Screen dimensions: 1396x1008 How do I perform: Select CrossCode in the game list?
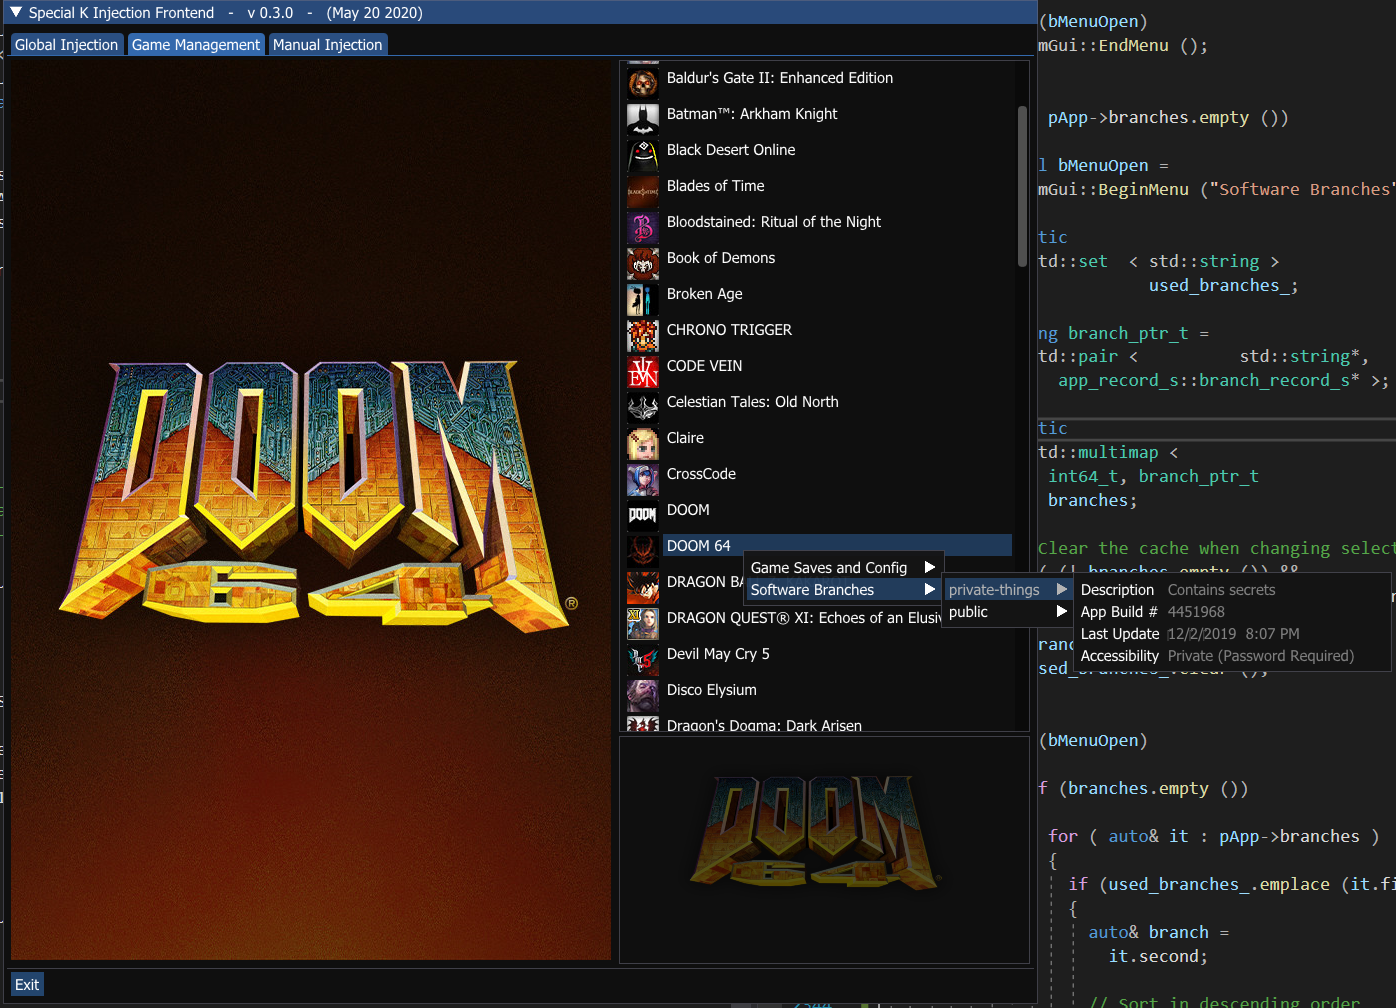click(701, 474)
